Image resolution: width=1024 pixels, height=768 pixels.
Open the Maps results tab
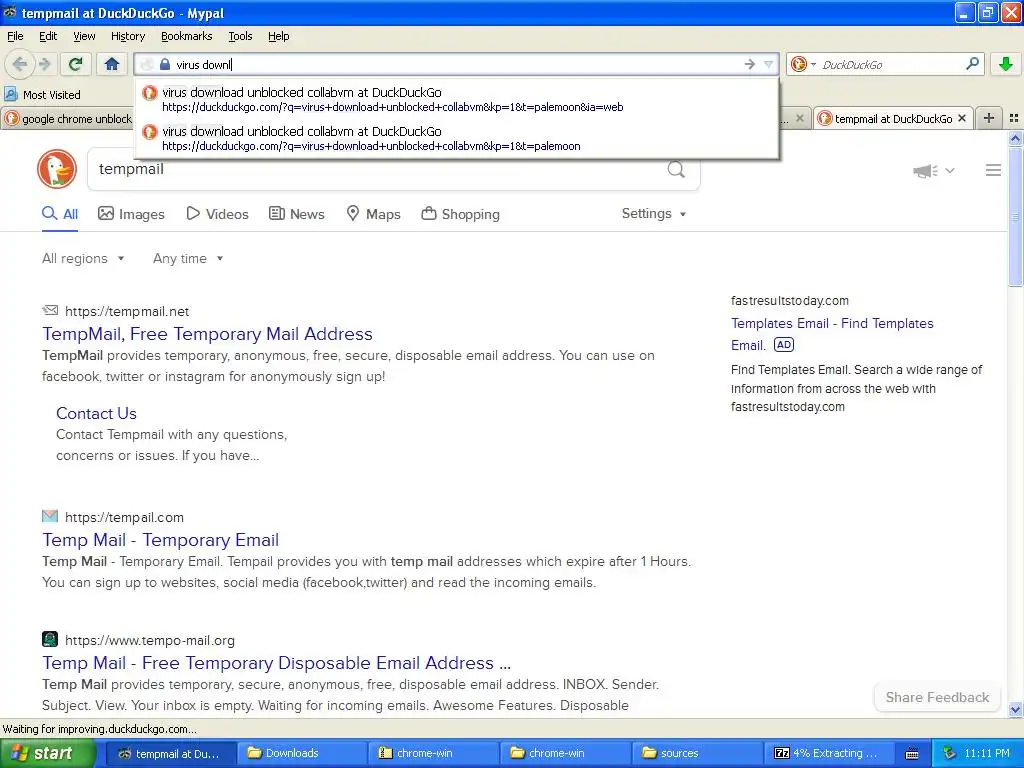pos(374,214)
